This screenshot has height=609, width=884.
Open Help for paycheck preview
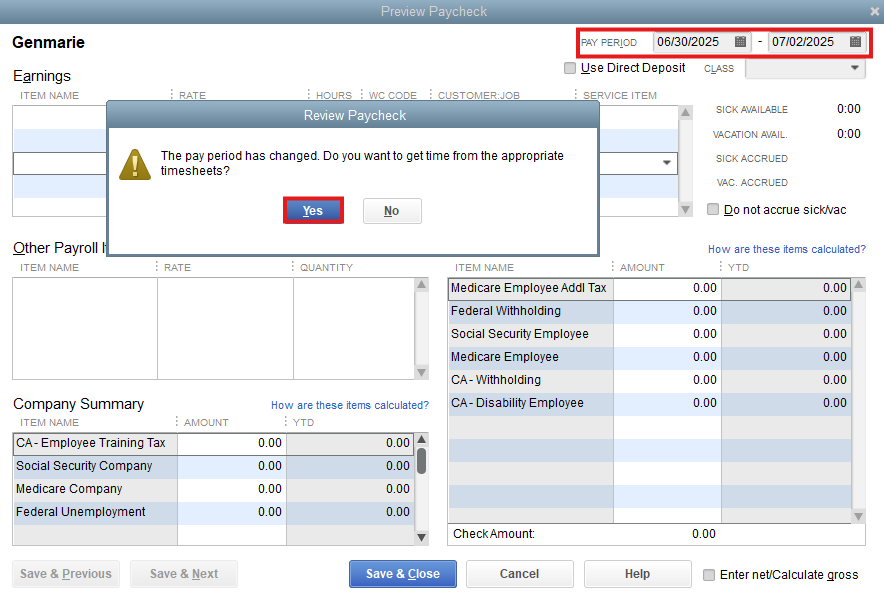[x=637, y=574]
